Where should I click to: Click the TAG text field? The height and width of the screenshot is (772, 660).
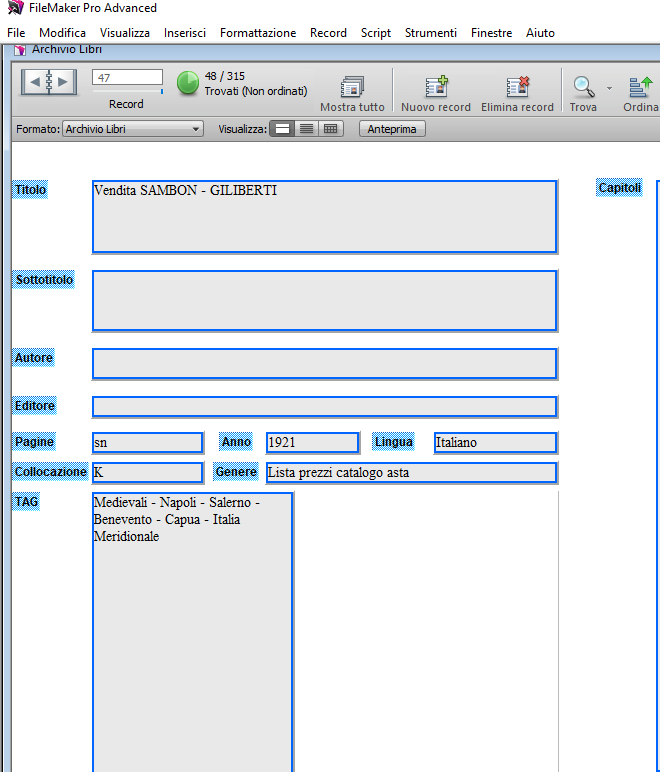pyautogui.click(x=192, y=632)
